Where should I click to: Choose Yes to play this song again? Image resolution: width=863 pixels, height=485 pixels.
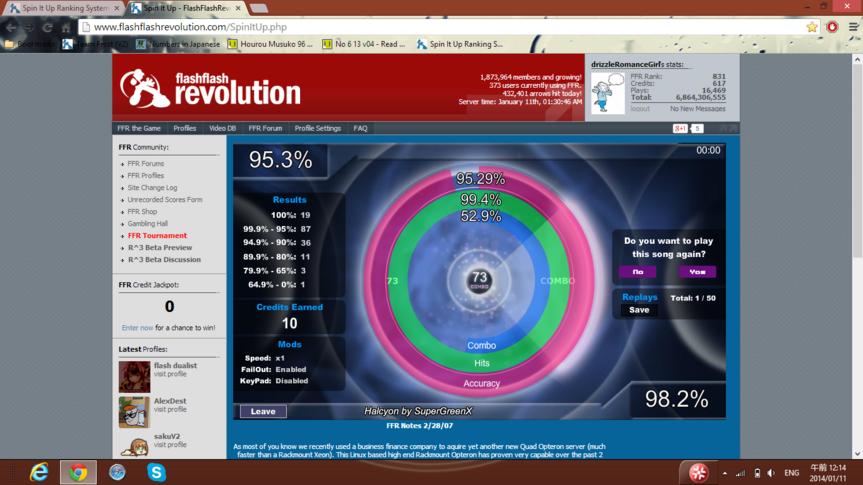(x=697, y=272)
